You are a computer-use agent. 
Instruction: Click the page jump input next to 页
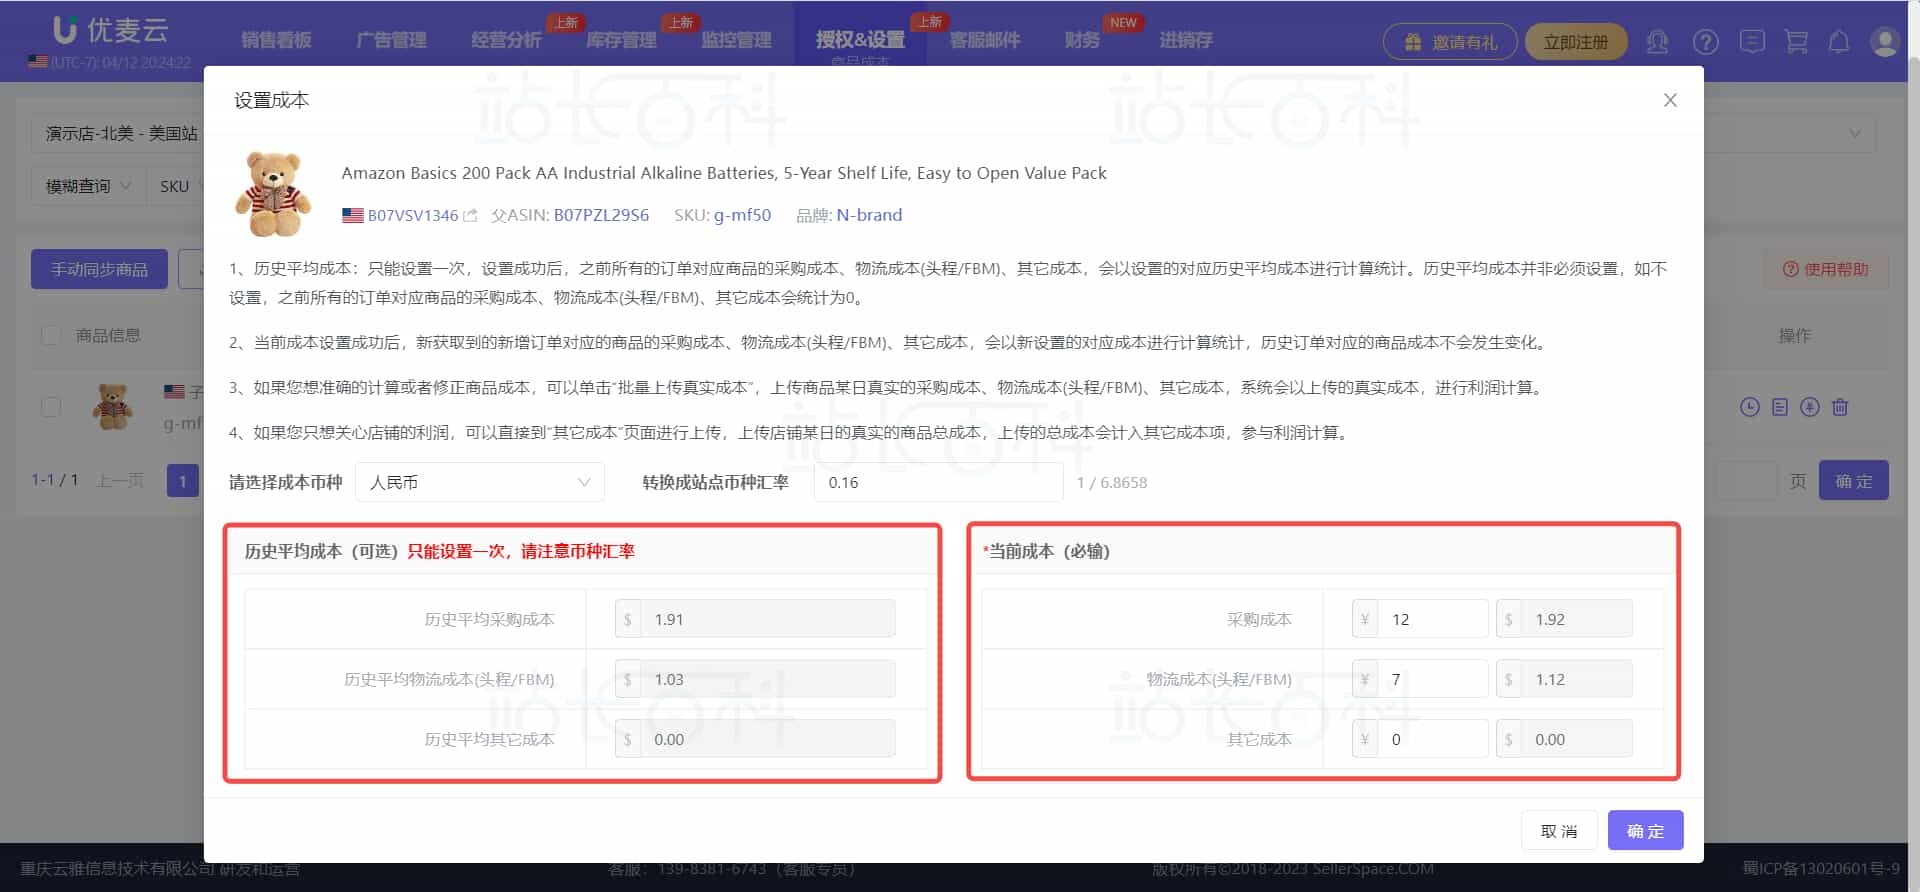[1746, 481]
